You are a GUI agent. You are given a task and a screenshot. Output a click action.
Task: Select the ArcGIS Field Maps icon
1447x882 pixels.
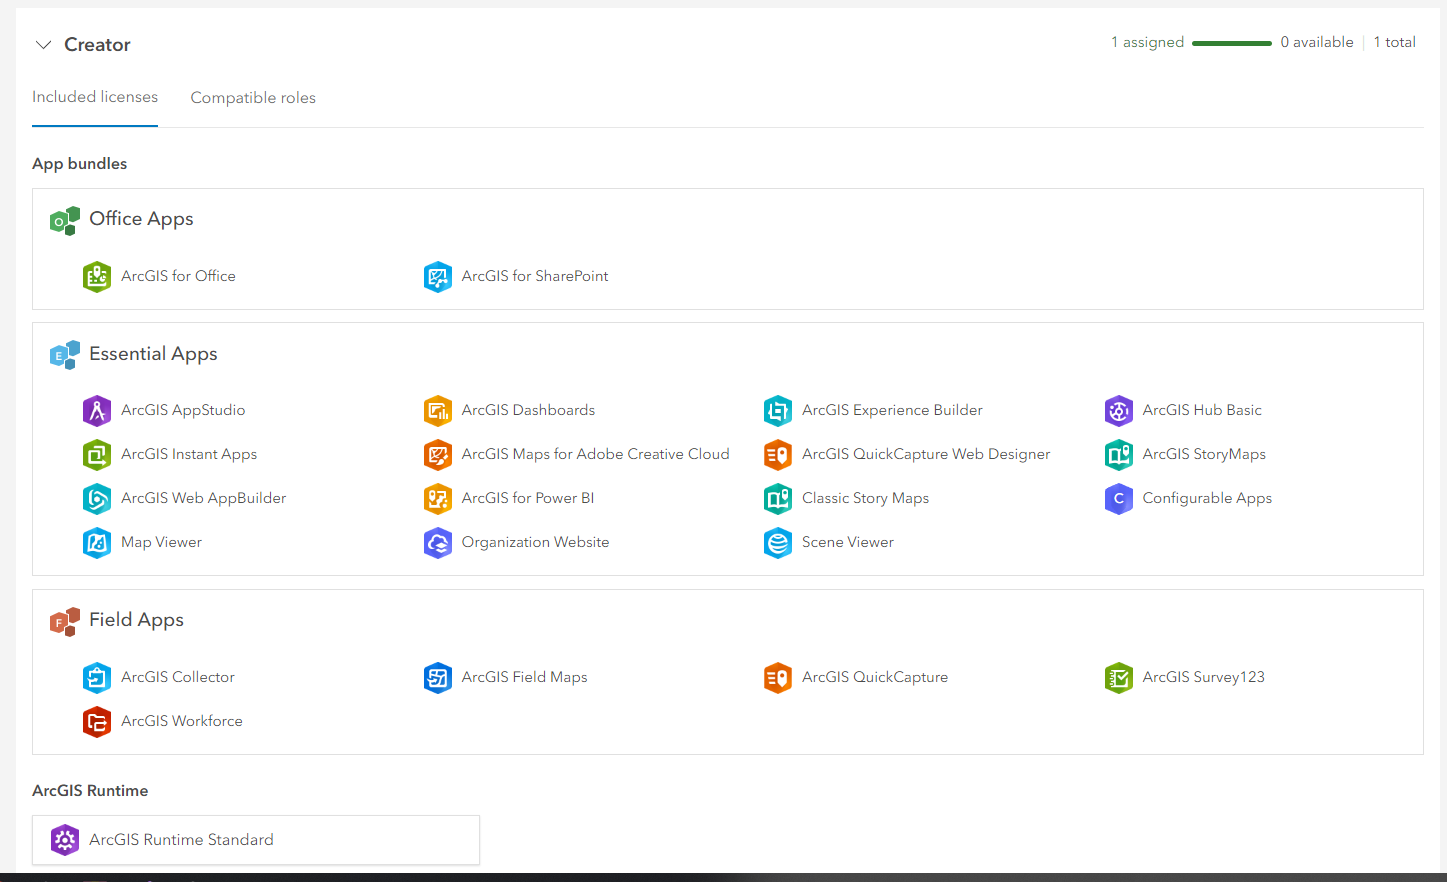pos(438,677)
